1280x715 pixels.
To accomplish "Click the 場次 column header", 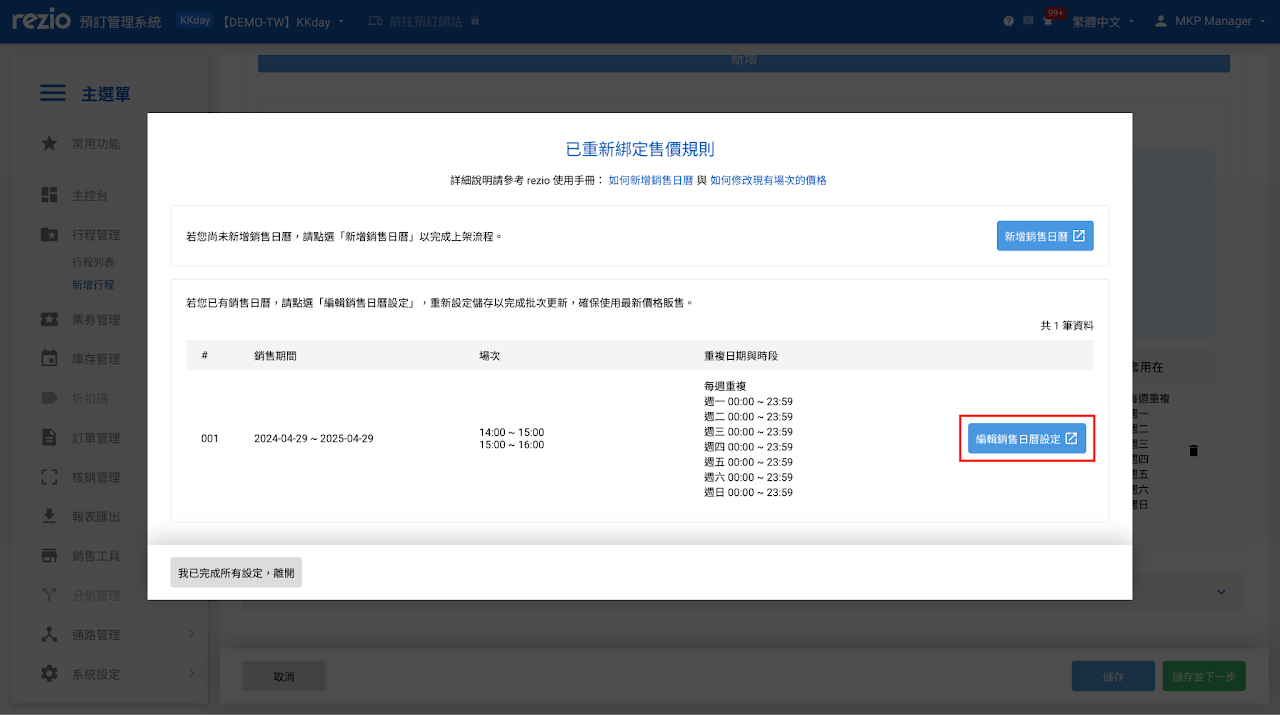I will pyautogui.click(x=490, y=356).
